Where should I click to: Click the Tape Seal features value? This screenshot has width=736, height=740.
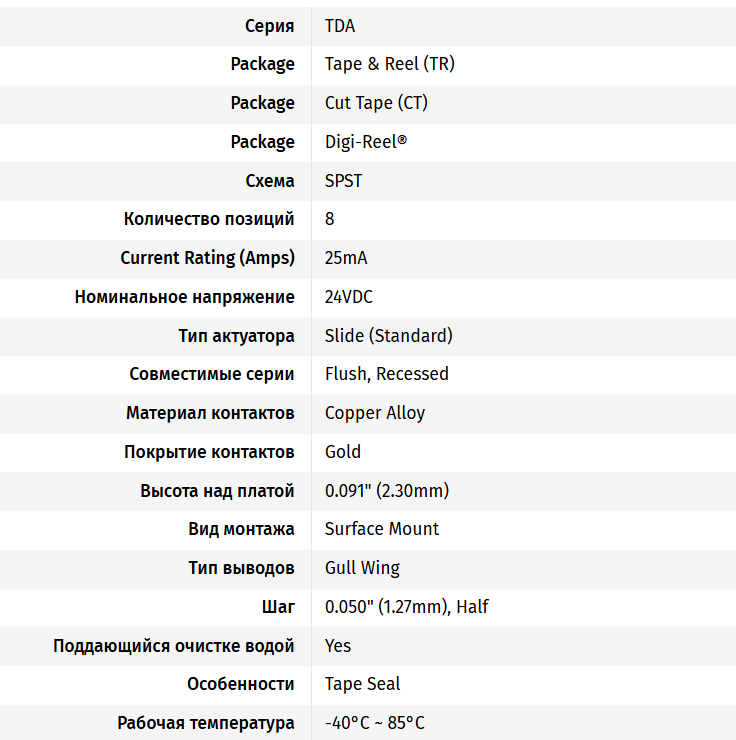pos(363,684)
